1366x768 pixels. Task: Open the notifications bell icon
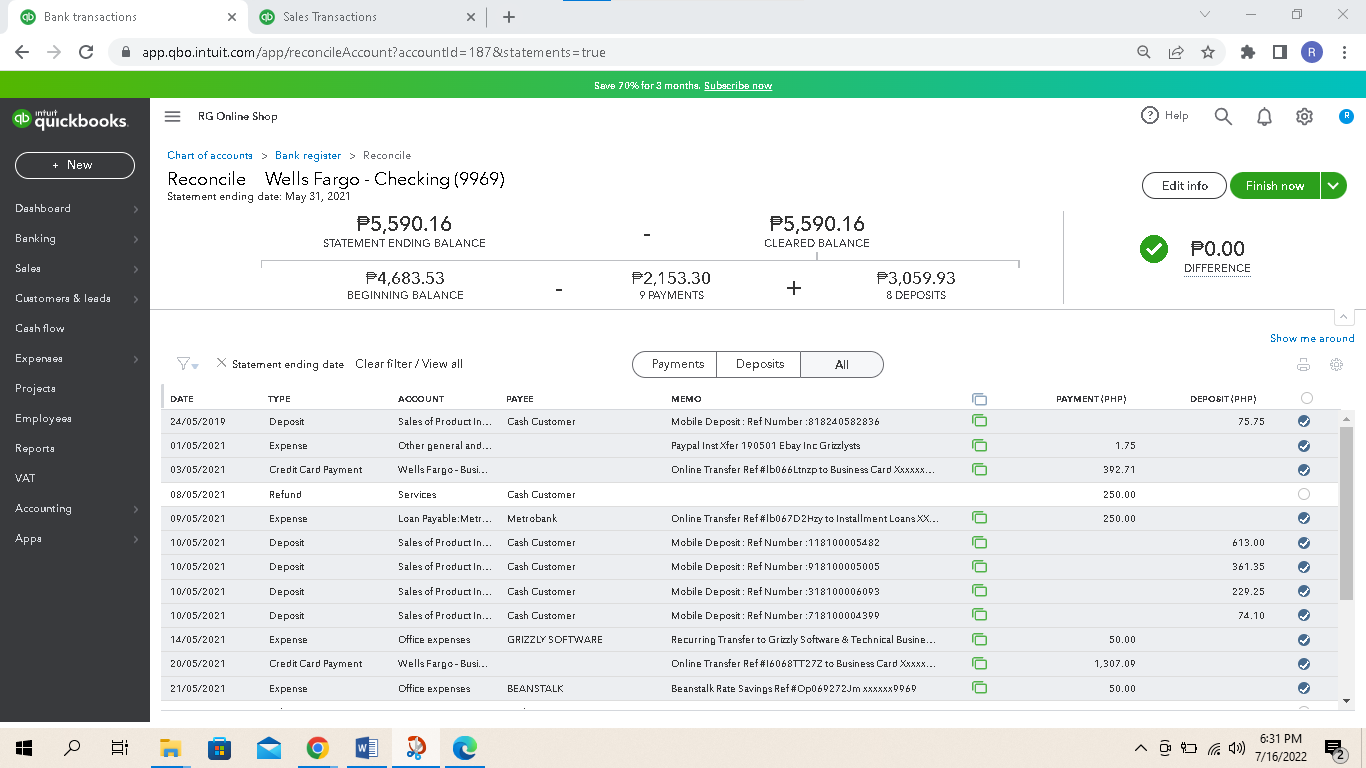[1264, 117]
